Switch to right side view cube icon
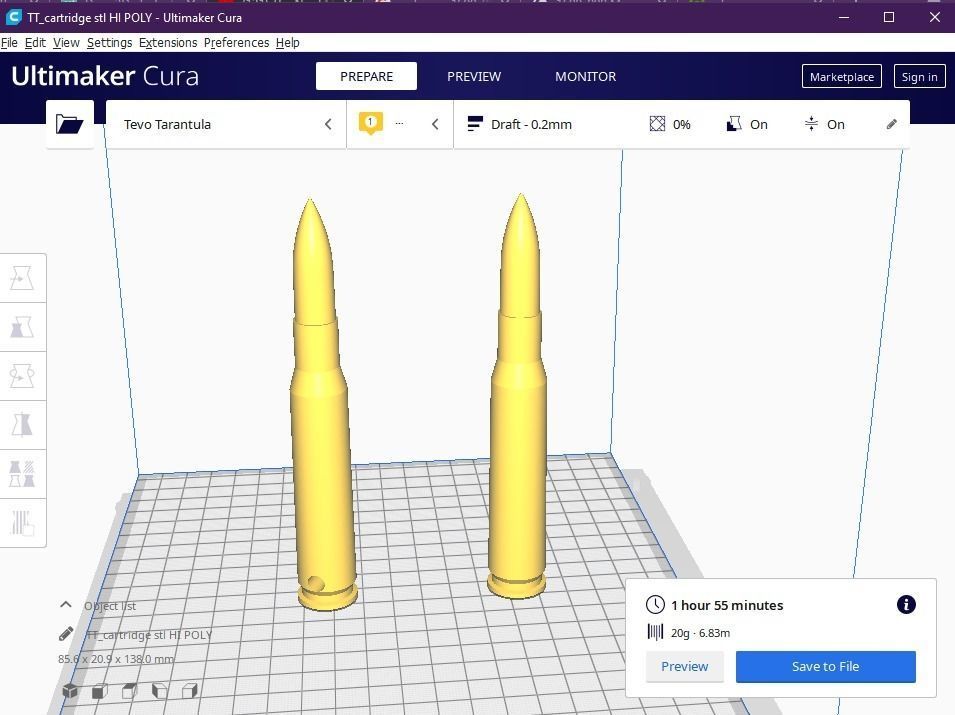955x715 pixels. pos(190,691)
